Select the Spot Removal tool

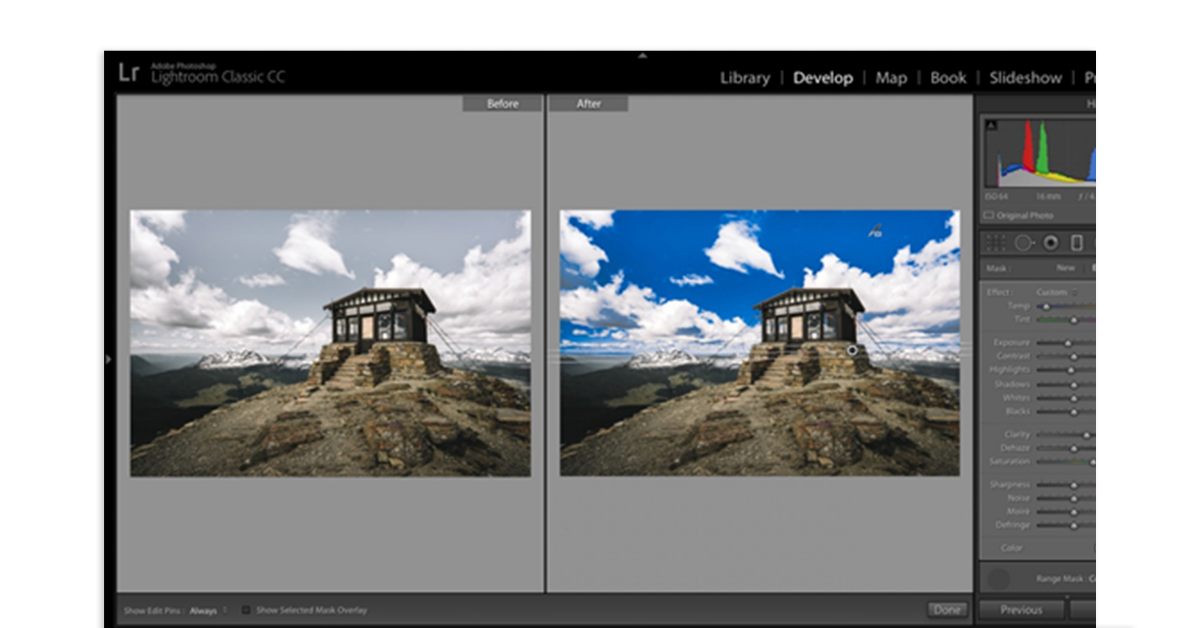click(x=1023, y=242)
